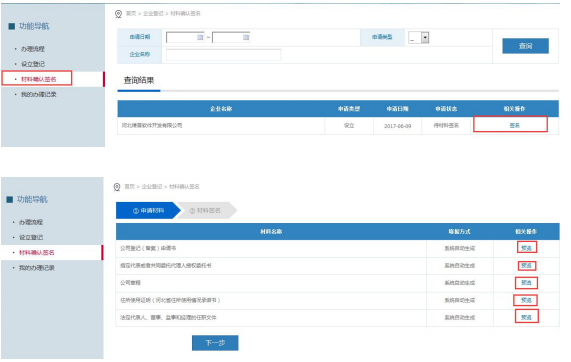Select 系统自动生成 in the 公司章程 row
The image size is (571, 362).
pyautogui.click(x=460, y=283)
